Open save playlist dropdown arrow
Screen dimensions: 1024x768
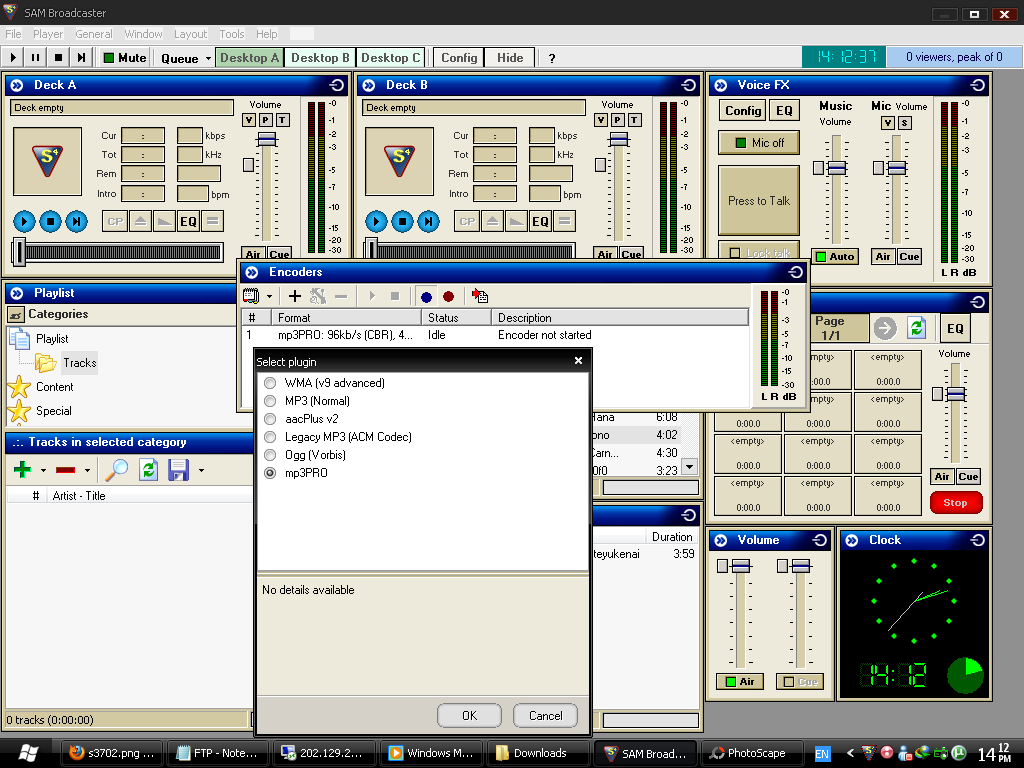coord(201,470)
